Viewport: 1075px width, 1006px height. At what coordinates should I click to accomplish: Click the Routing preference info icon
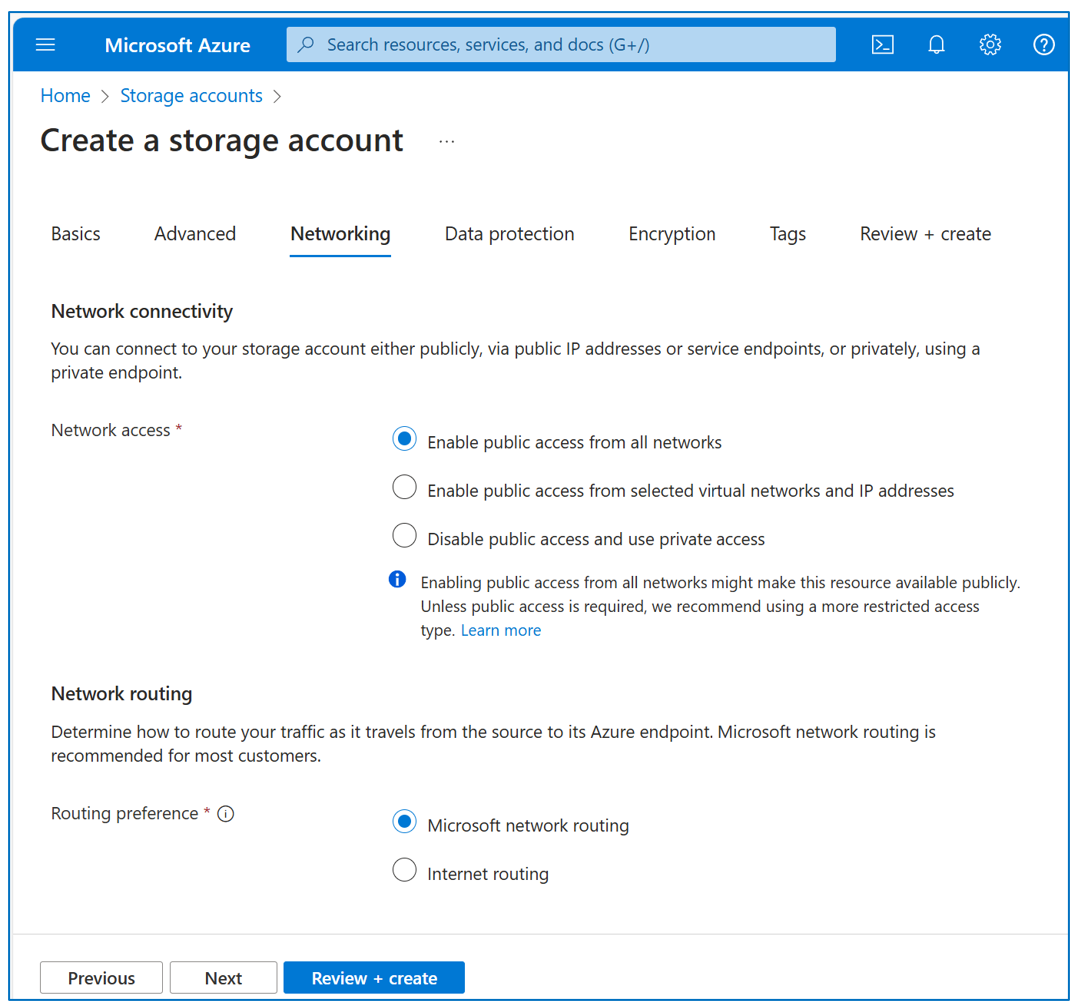[x=226, y=814]
